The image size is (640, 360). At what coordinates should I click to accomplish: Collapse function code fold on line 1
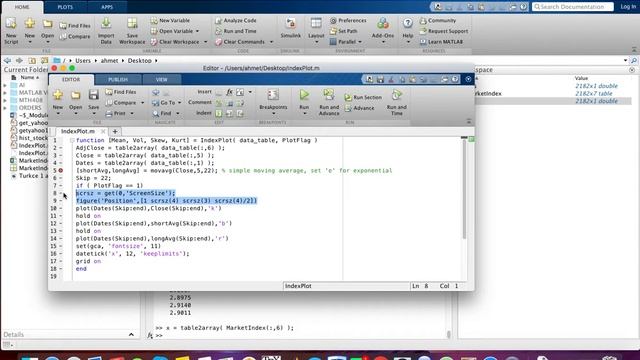72,140
